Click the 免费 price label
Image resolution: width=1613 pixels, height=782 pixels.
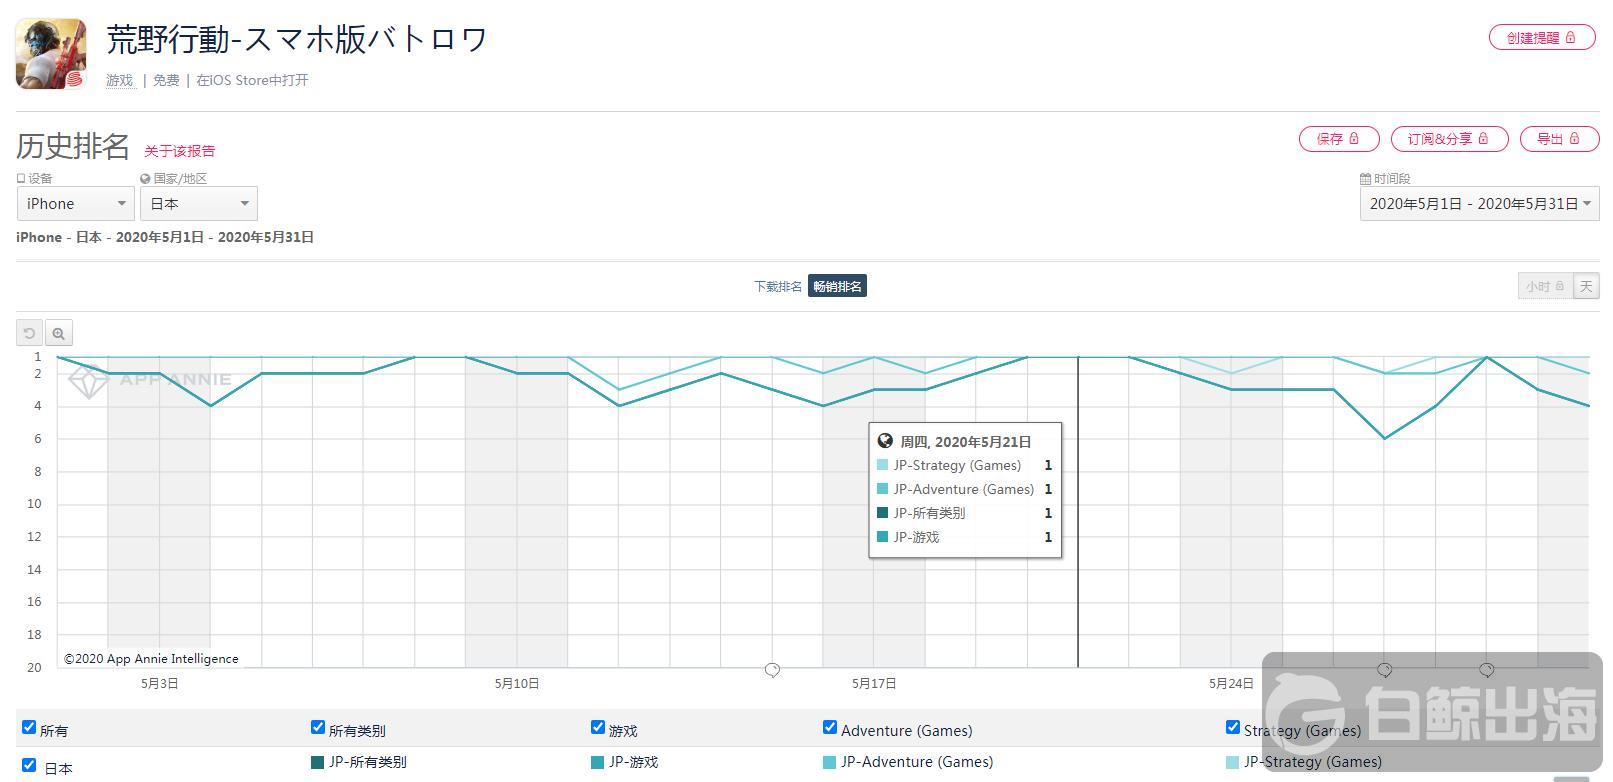166,80
